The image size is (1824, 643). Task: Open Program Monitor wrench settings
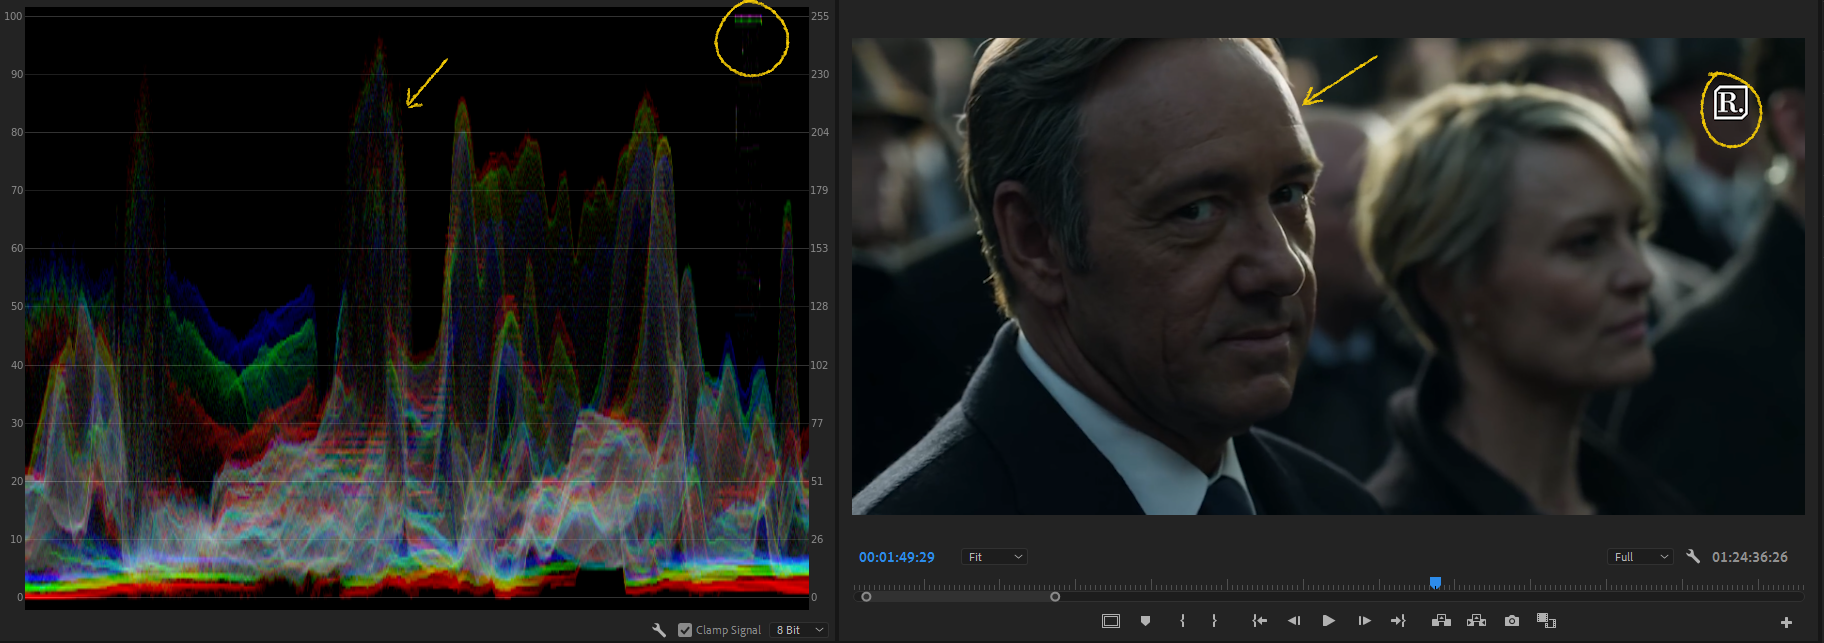click(x=1693, y=556)
